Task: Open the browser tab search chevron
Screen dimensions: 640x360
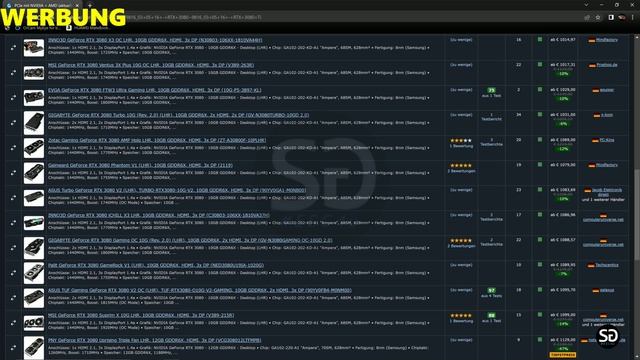Action: coord(586,5)
